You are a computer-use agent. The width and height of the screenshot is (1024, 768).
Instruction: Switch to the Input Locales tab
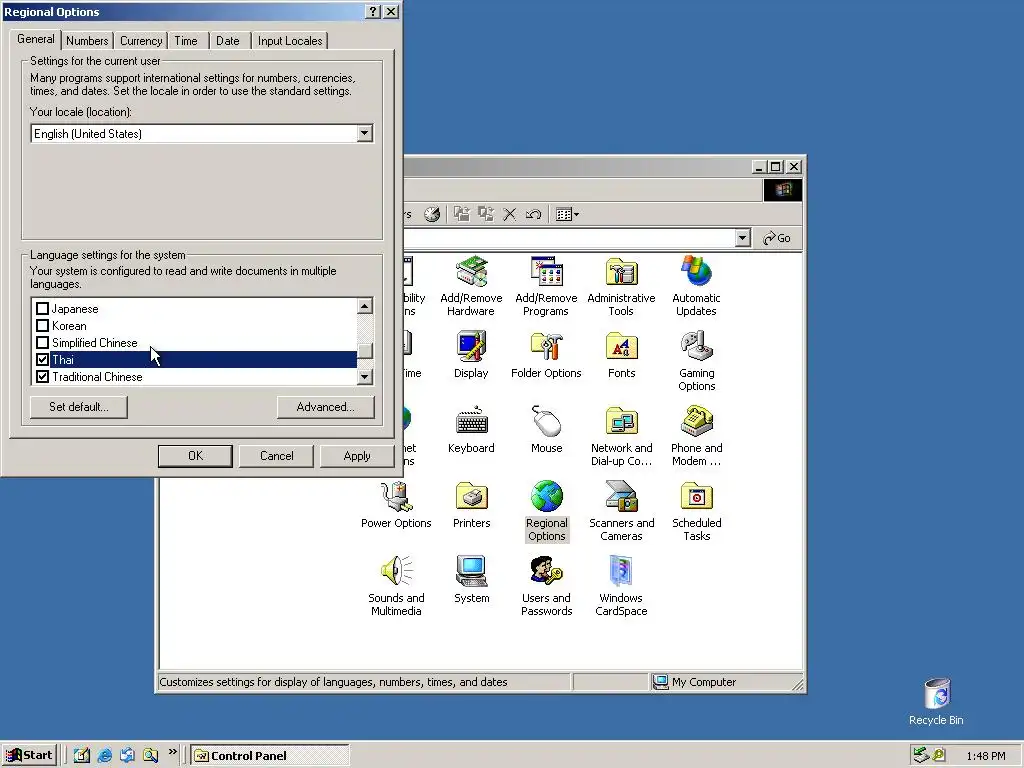point(290,40)
